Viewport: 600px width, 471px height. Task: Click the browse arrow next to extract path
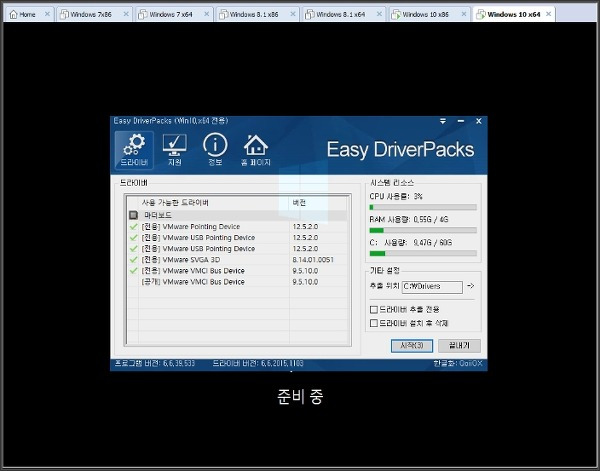[471, 286]
